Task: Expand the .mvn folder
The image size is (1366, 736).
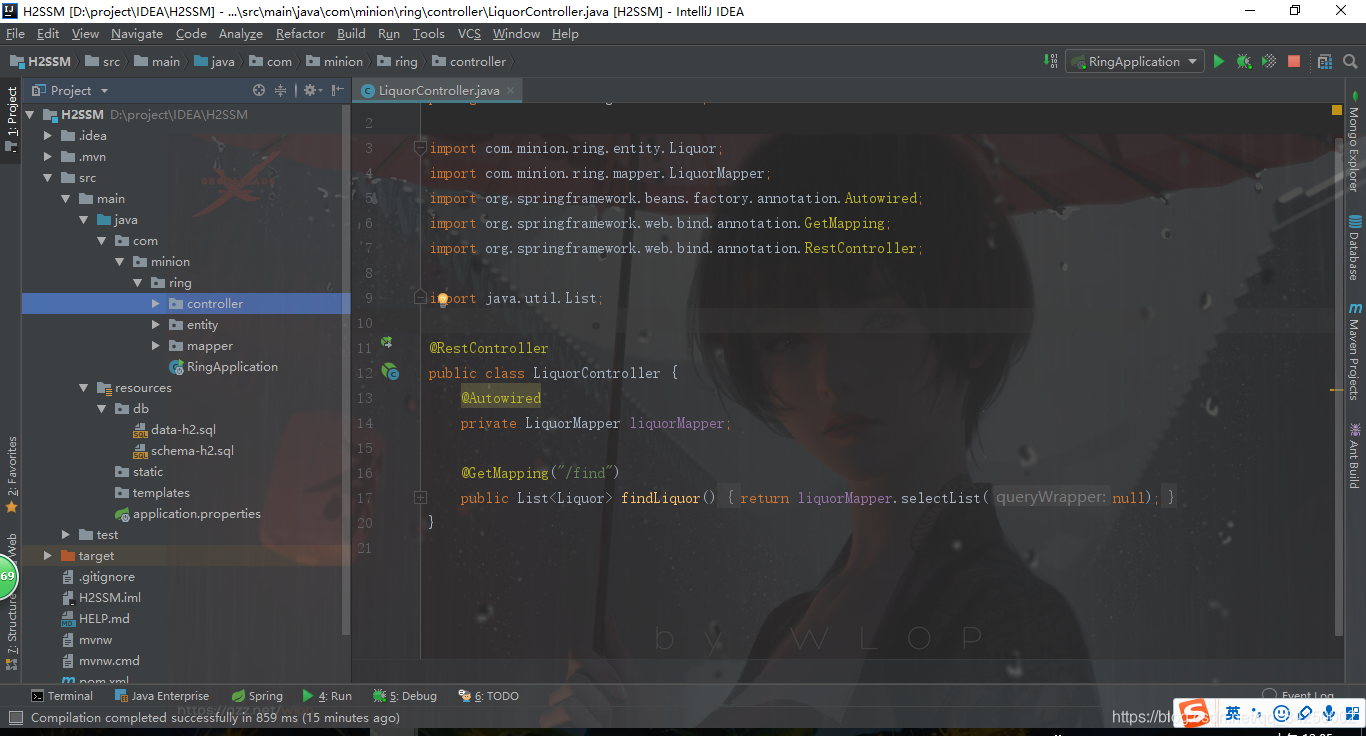Action: [x=48, y=157]
